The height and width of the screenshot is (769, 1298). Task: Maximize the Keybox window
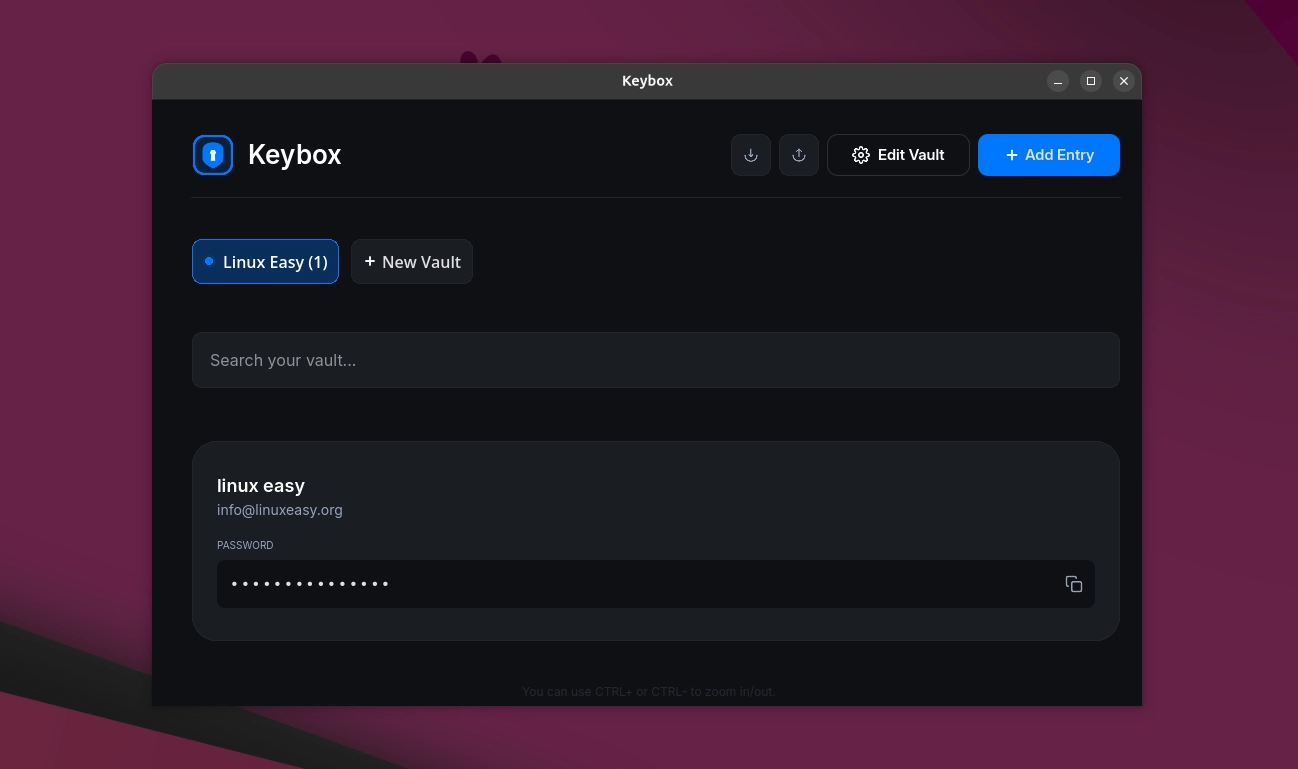(1091, 81)
